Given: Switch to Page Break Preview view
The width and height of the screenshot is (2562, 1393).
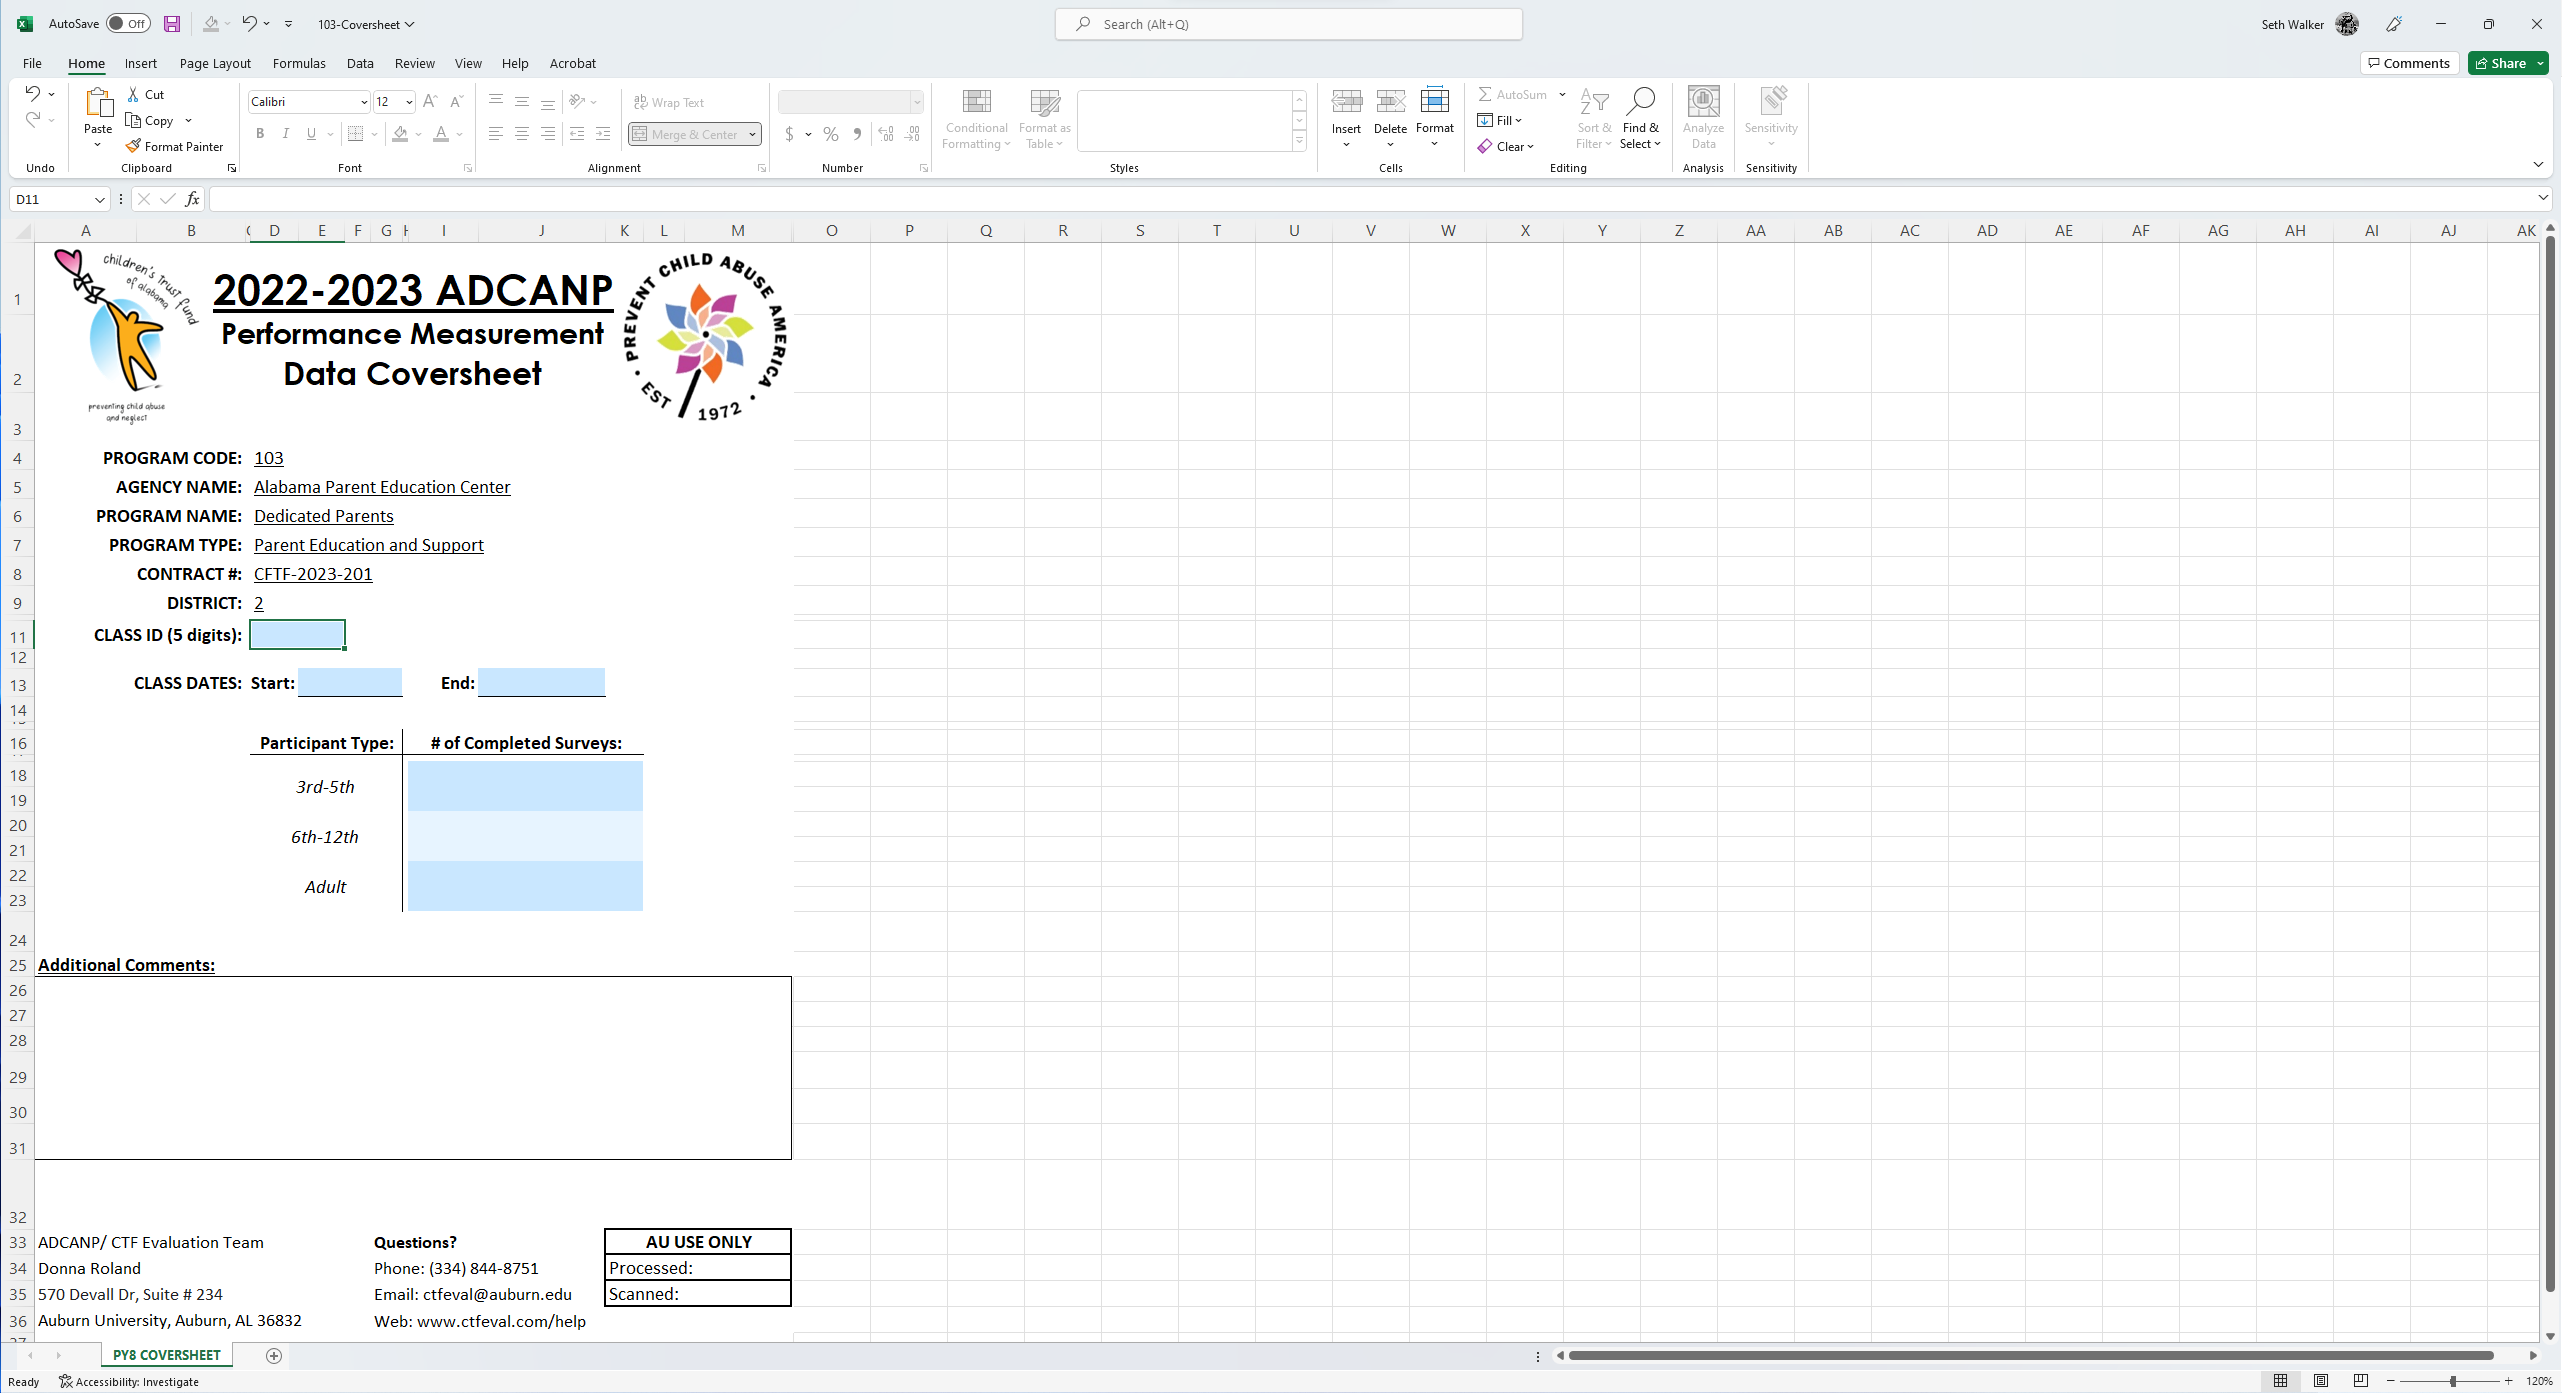Looking at the screenshot, I should (2360, 1381).
